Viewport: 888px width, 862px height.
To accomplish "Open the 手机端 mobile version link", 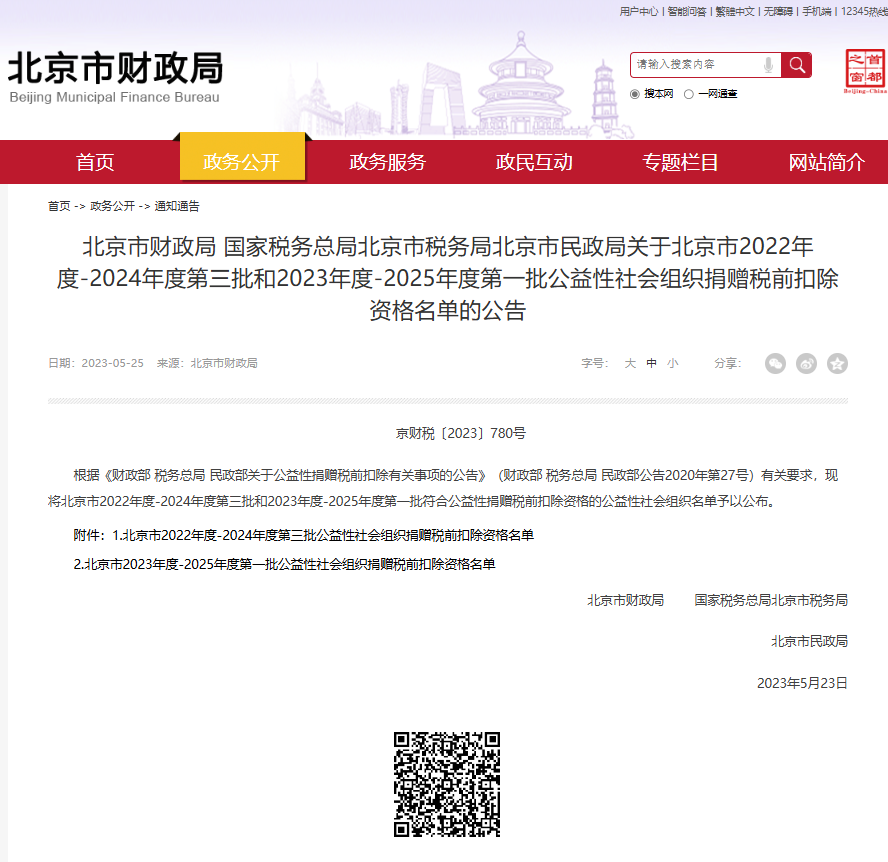I will 817,11.
